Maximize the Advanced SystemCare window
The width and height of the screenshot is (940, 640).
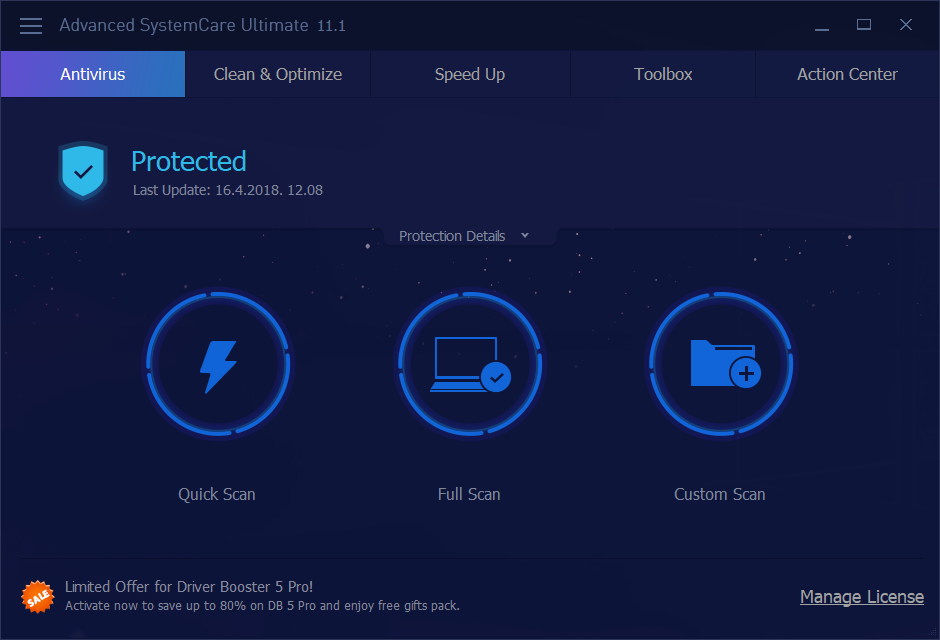pyautogui.click(x=863, y=25)
